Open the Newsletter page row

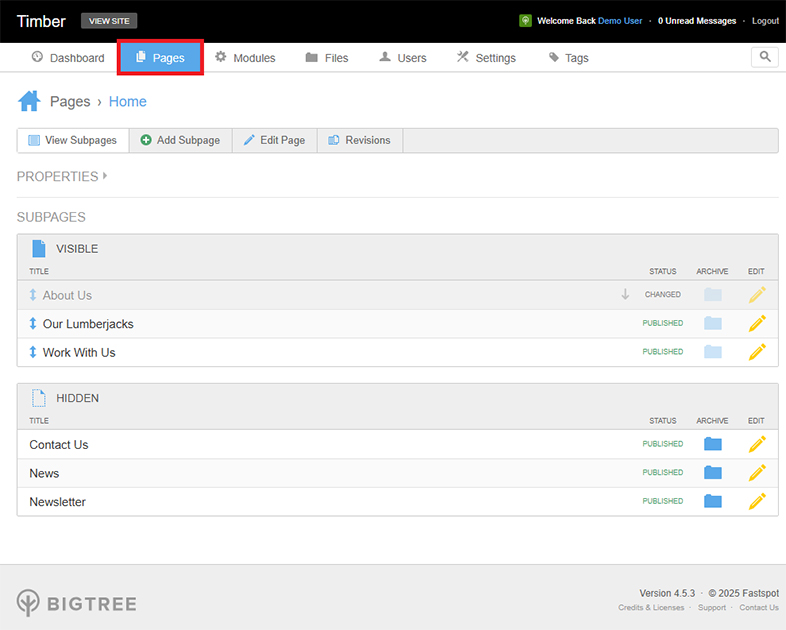(57, 502)
